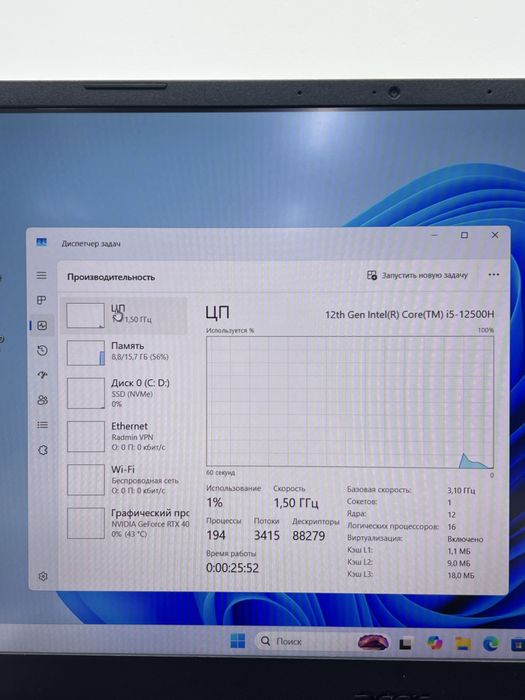Open the Processes page icon in sidebar

click(42, 300)
